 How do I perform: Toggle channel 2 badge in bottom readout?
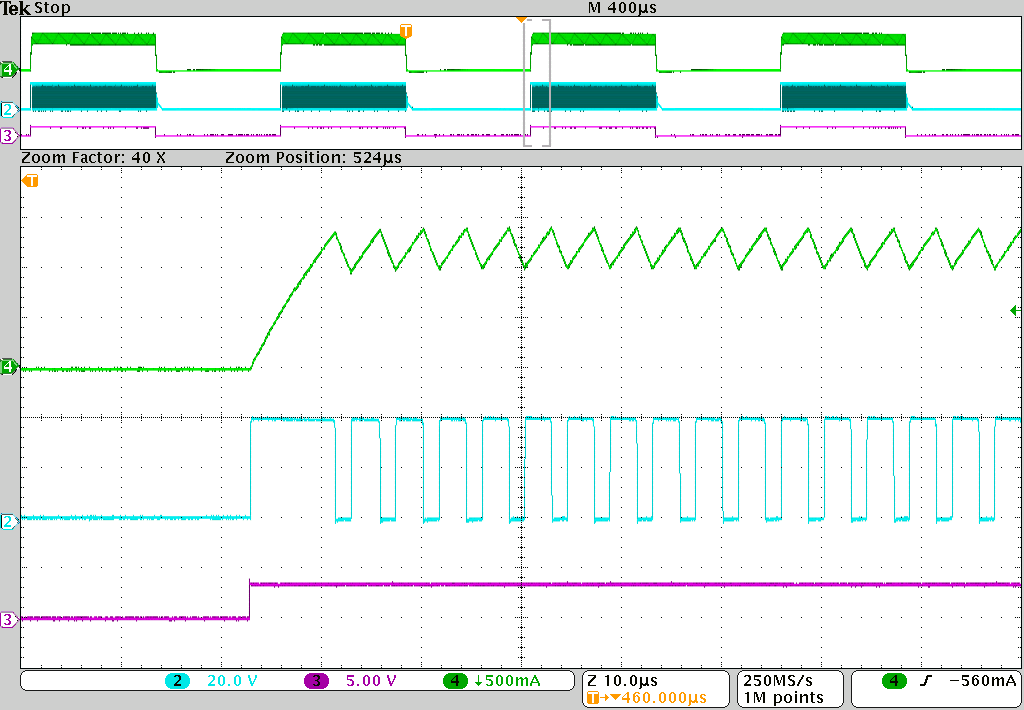[x=178, y=681]
